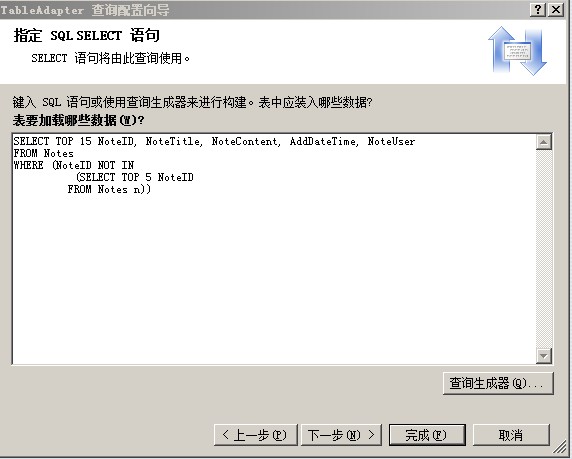The width and height of the screenshot is (572, 459).
Task: Click the TableAdapter 查询配置向导 title bar
Action: pos(85,10)
